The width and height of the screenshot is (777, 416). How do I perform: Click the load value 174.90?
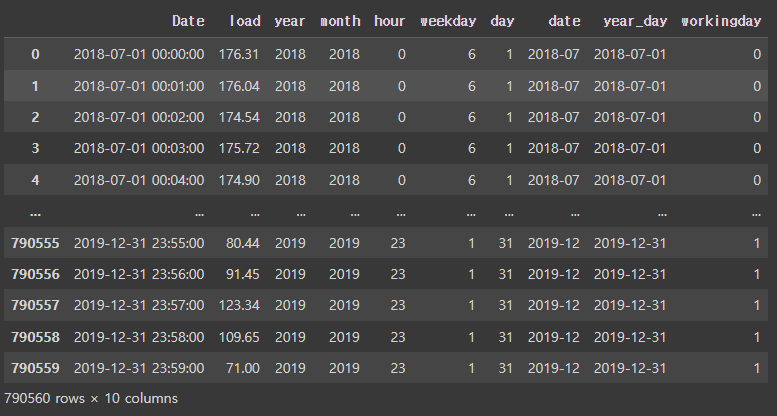point(239,180)
